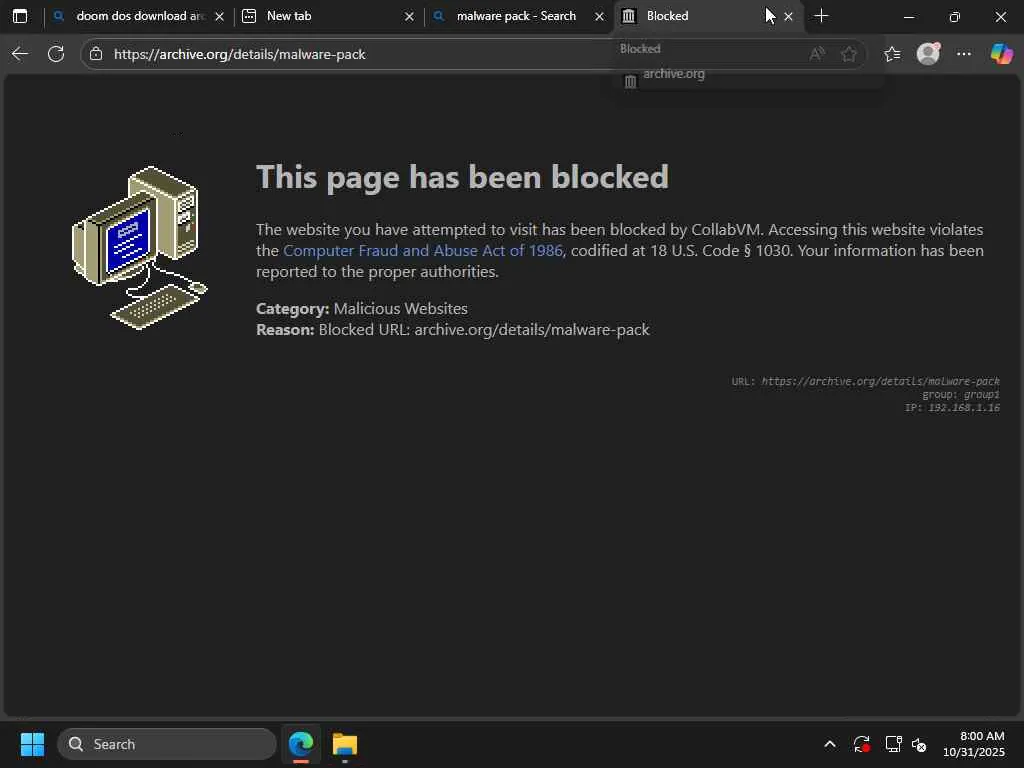Click the IP: 192.168.1.16 text

click(952, 408)
